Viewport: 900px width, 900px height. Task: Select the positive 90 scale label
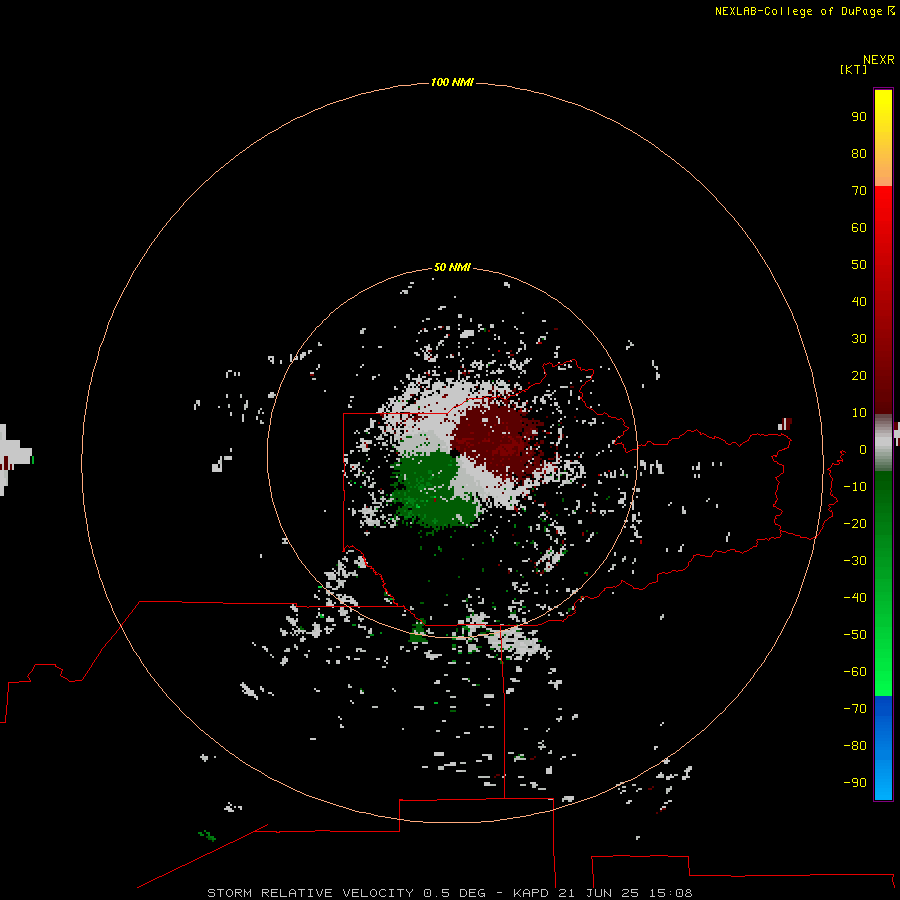click(x=859, y=117)
